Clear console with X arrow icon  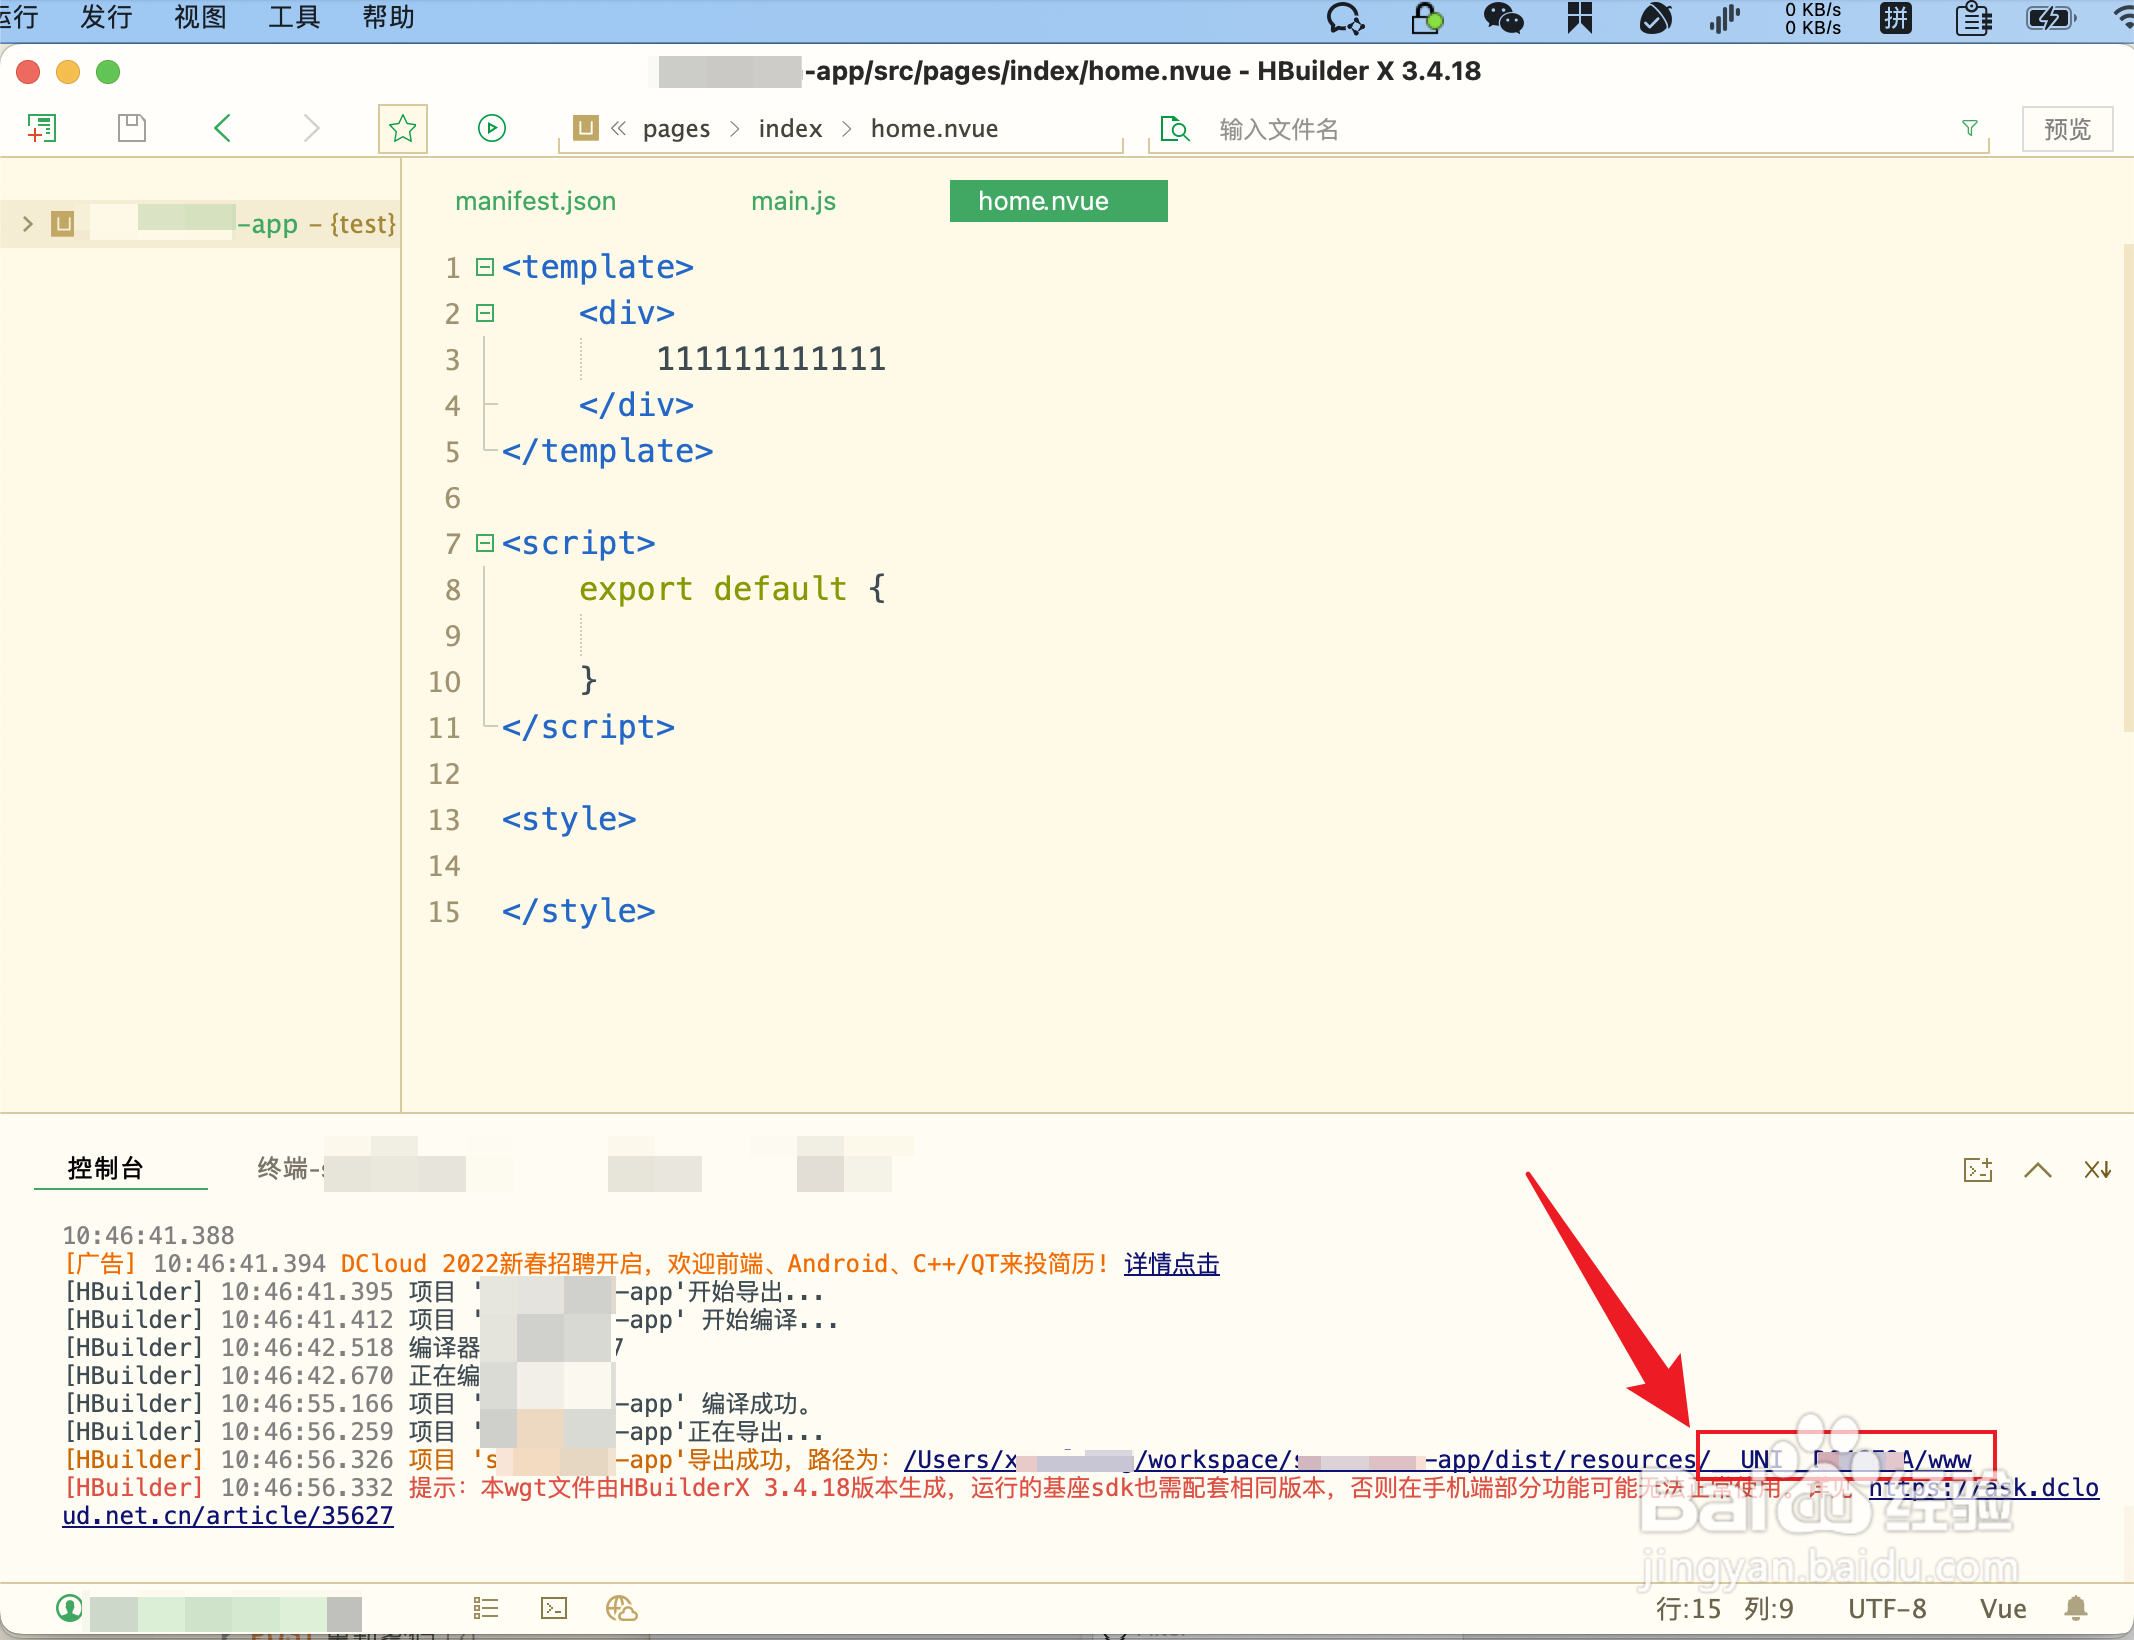click(2098, 1169)
